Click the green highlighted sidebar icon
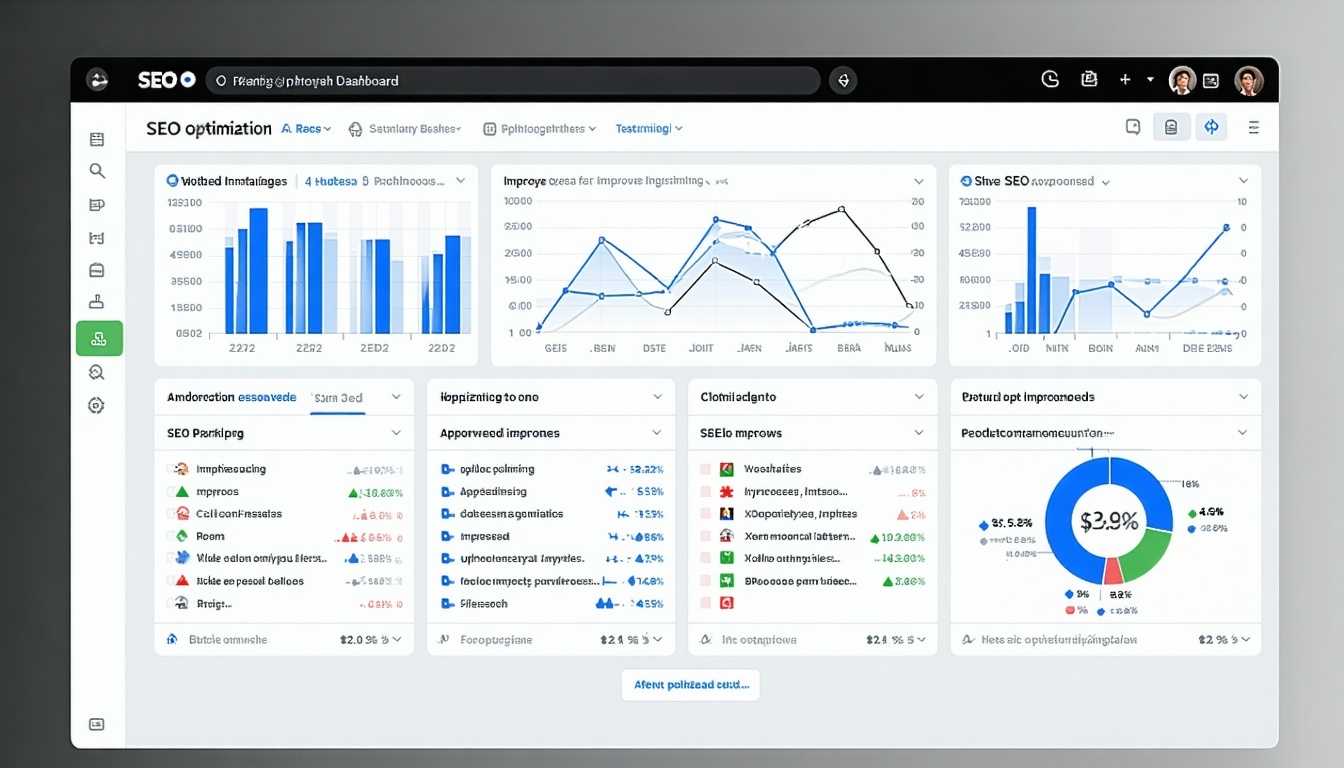 pos(99,339)
